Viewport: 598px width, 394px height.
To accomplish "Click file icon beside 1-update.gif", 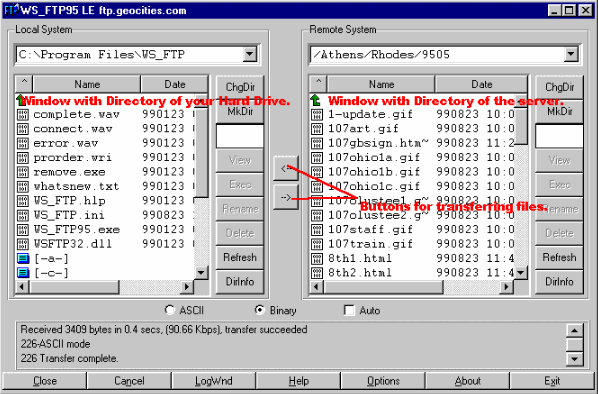I will coord(317,114).
